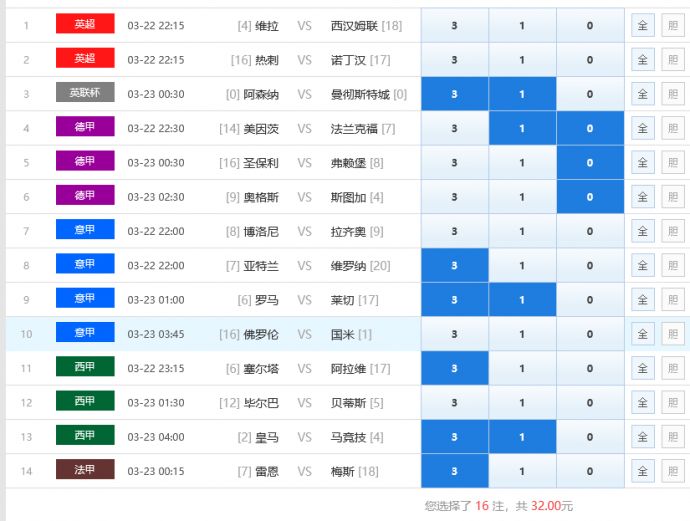Open the 拉齐奥 team link
The image size is (690, 521).
pos(349,232)
